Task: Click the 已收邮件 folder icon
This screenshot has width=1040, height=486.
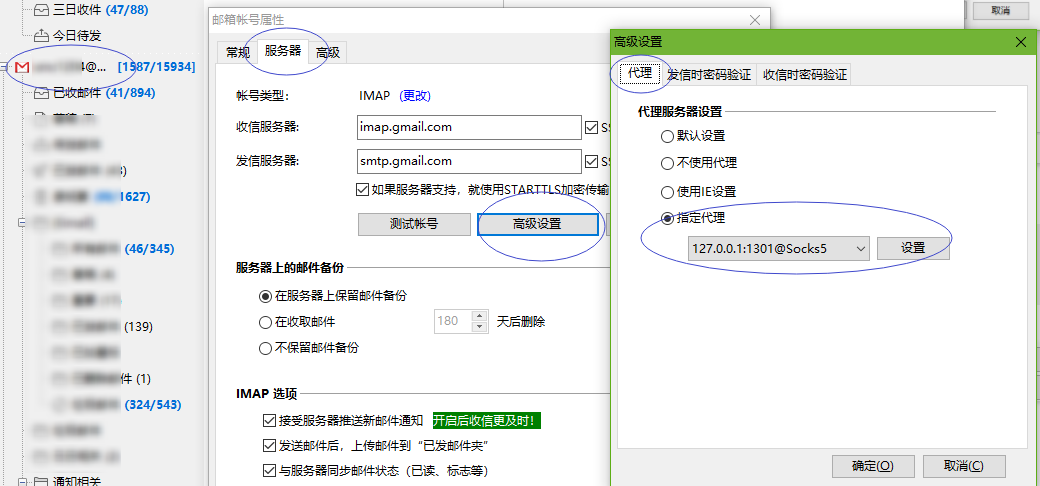Action: click(42, 93)
